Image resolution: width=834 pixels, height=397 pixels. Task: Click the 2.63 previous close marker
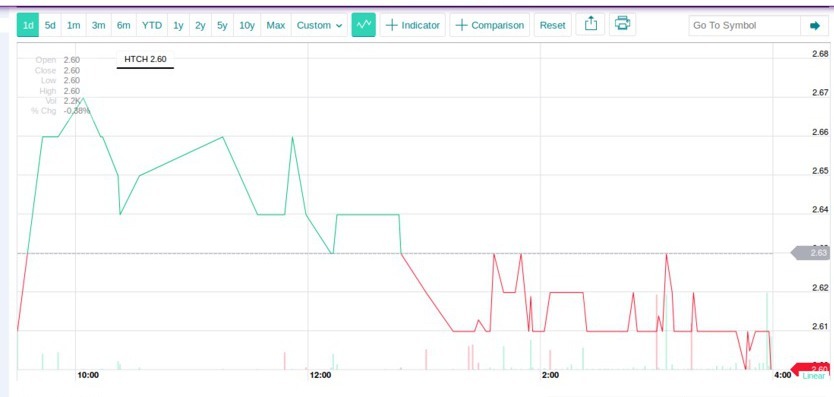pyautogui.click(x=811, y=253)
